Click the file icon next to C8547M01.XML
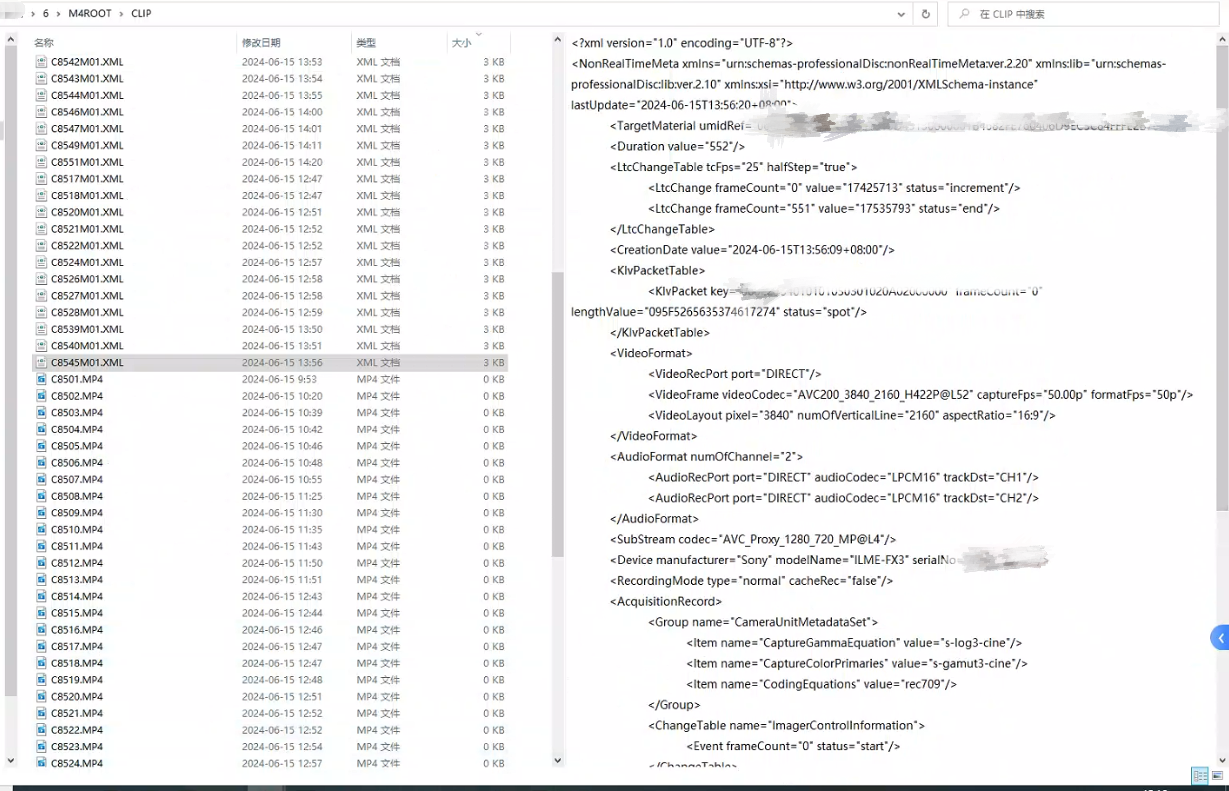1229x791 pixels. pyautogui.click(x=42, y=129)
